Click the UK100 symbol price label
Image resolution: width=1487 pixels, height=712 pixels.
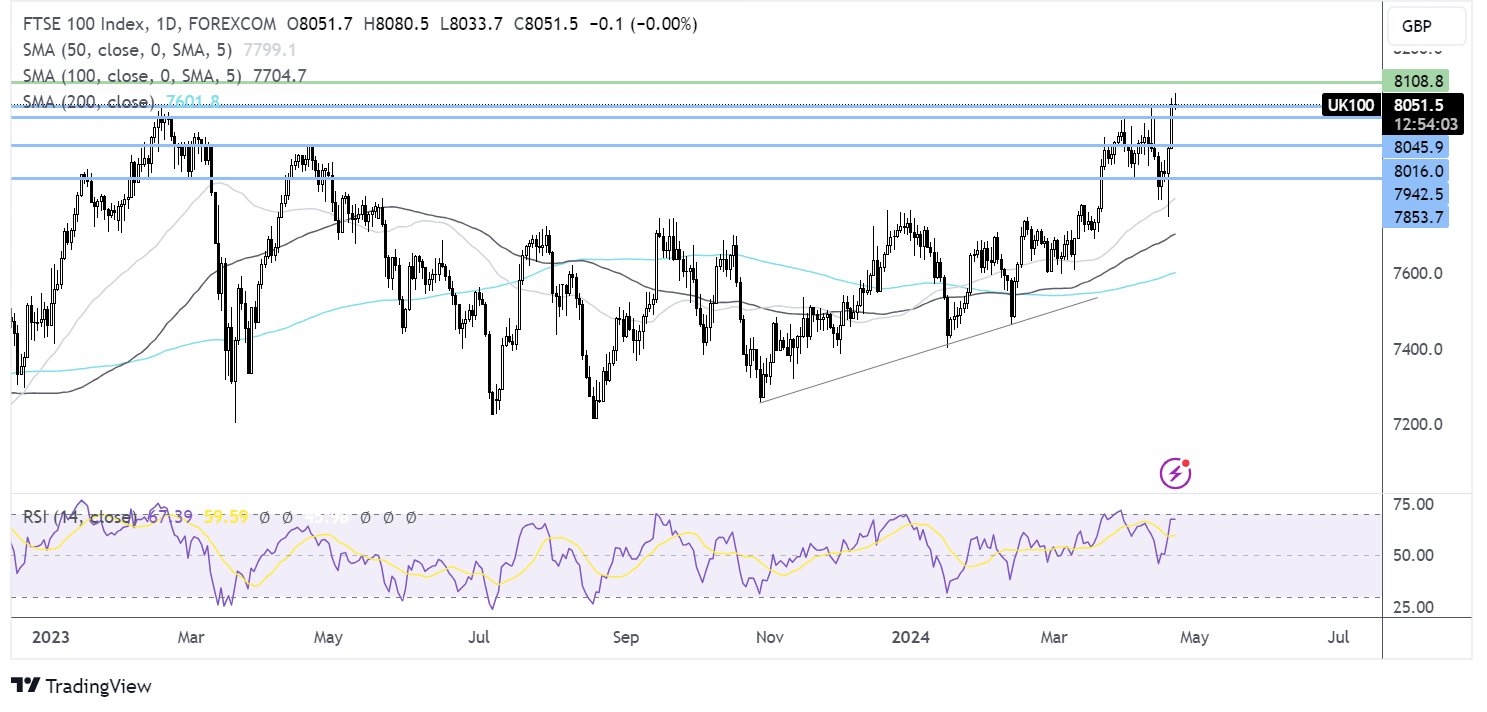click(x=1350, y=105)
